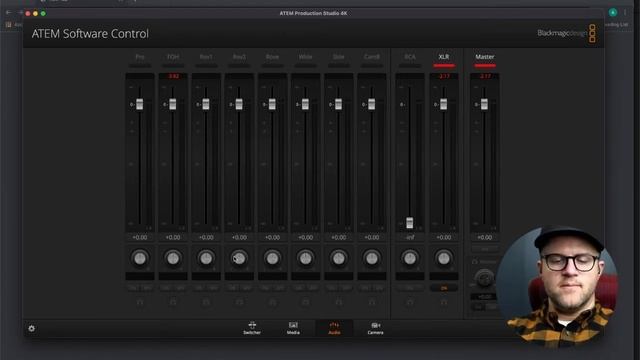Click the ATEM Software Control title
The image size is (640, 360).
point(90,33)
